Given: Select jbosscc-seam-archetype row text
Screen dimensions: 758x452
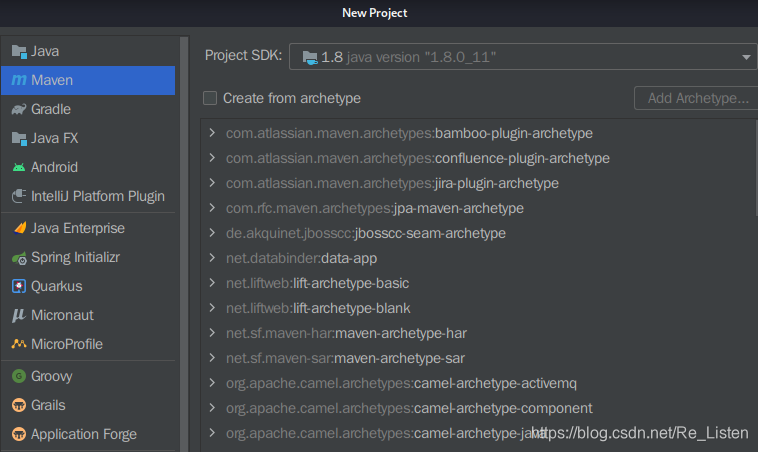Looking at the screenshot, I should pyautogui.click(x=366, y=233).
